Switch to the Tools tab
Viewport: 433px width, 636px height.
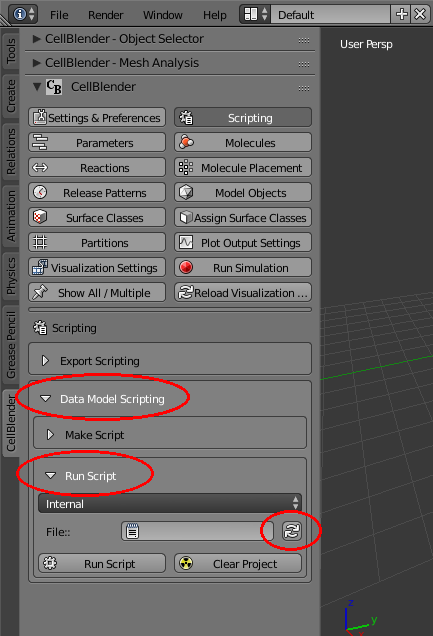click(11, 51)
